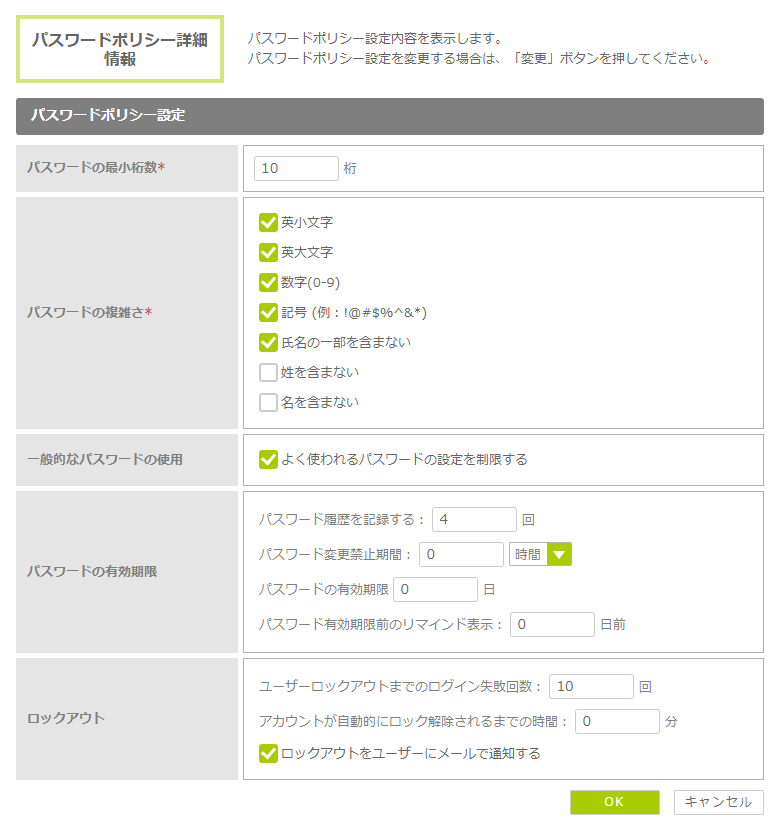Click the ログイン失敗回数 input field
This screenshot has width=776, height=825.
coord(591,686)
